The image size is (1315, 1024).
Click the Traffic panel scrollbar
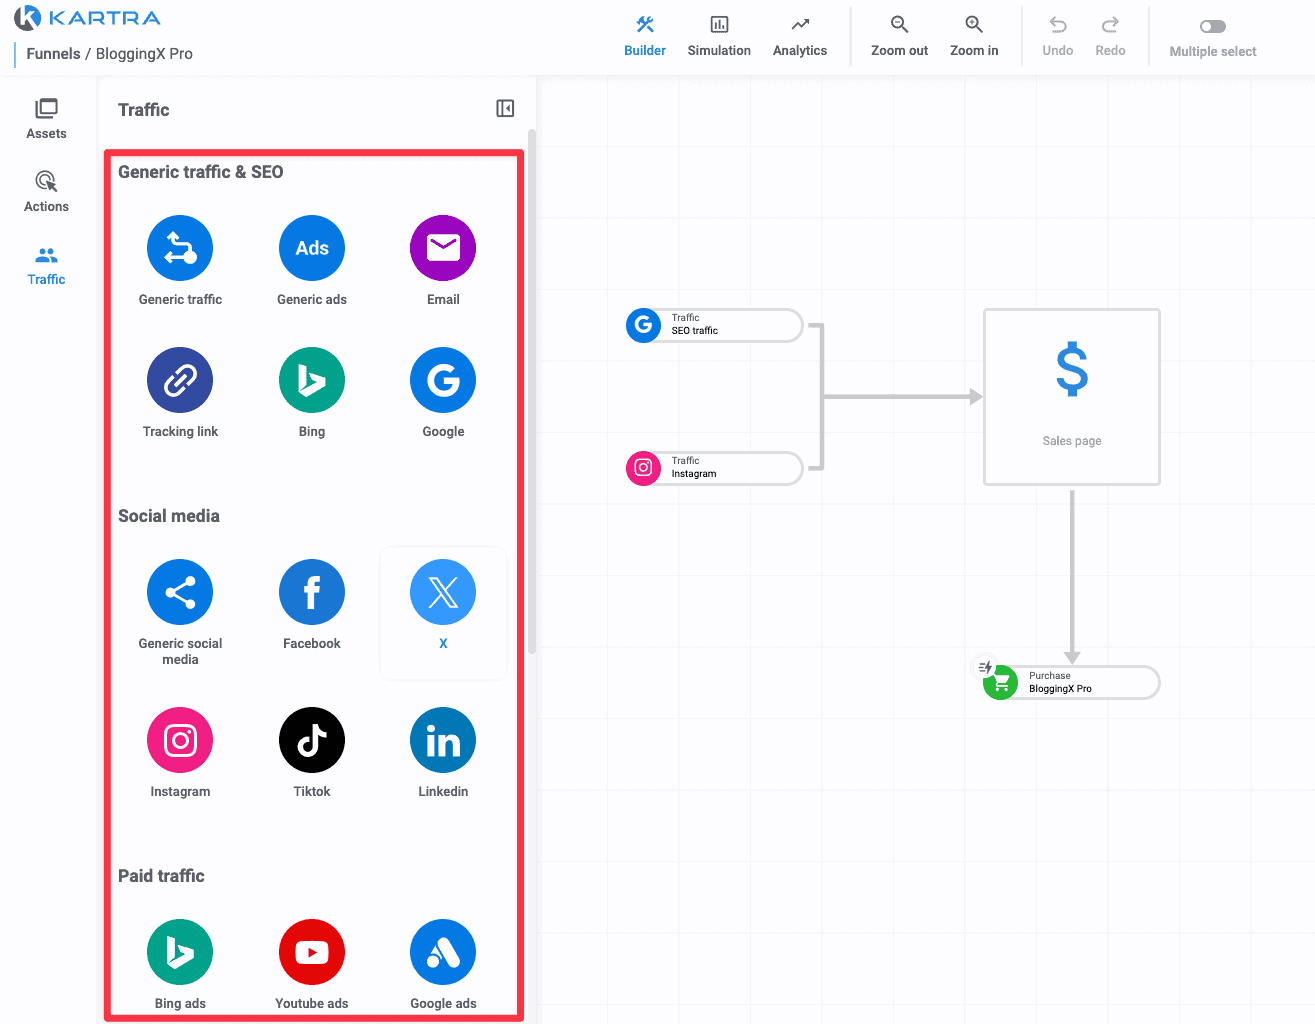click(532, 390)
